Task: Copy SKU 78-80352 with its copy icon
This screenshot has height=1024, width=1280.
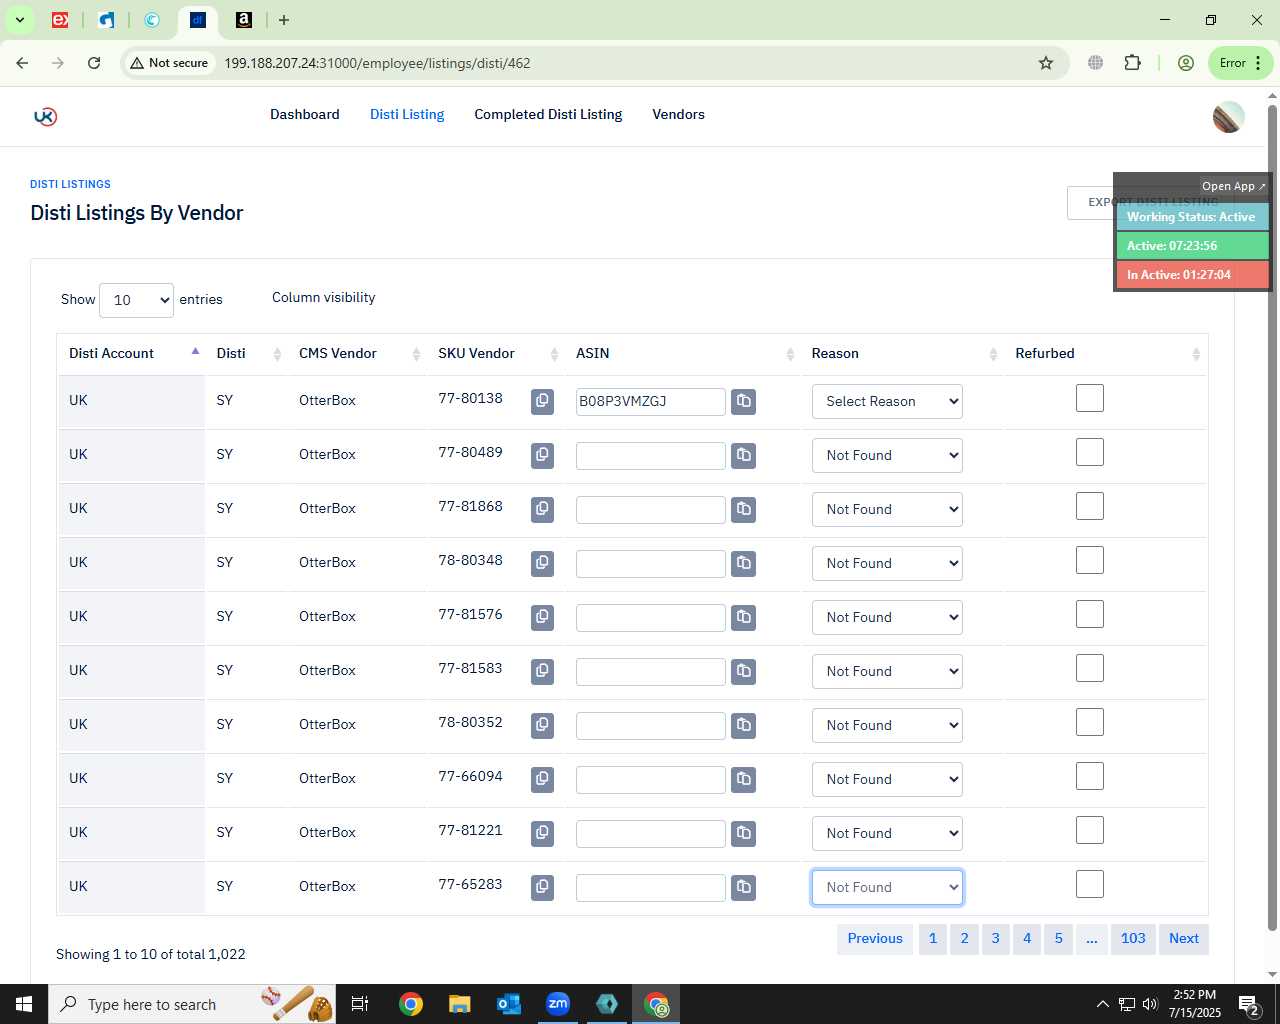Action: tap(542, 725)
